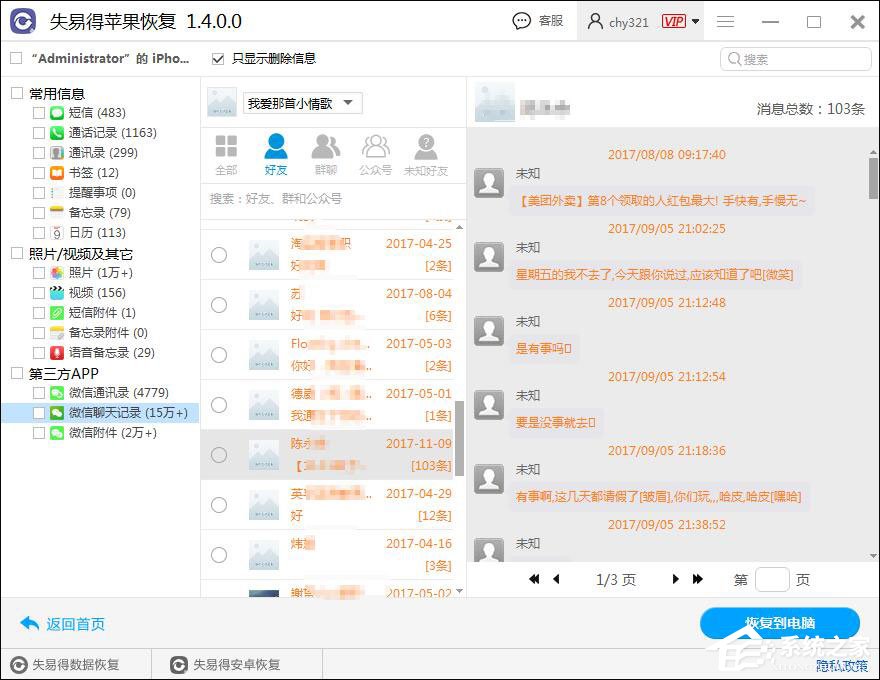Uncheck 只显示删除信息 option
The width and height of the screenshot is (880, 680).
pyautogui.click(x=217, y=57)
